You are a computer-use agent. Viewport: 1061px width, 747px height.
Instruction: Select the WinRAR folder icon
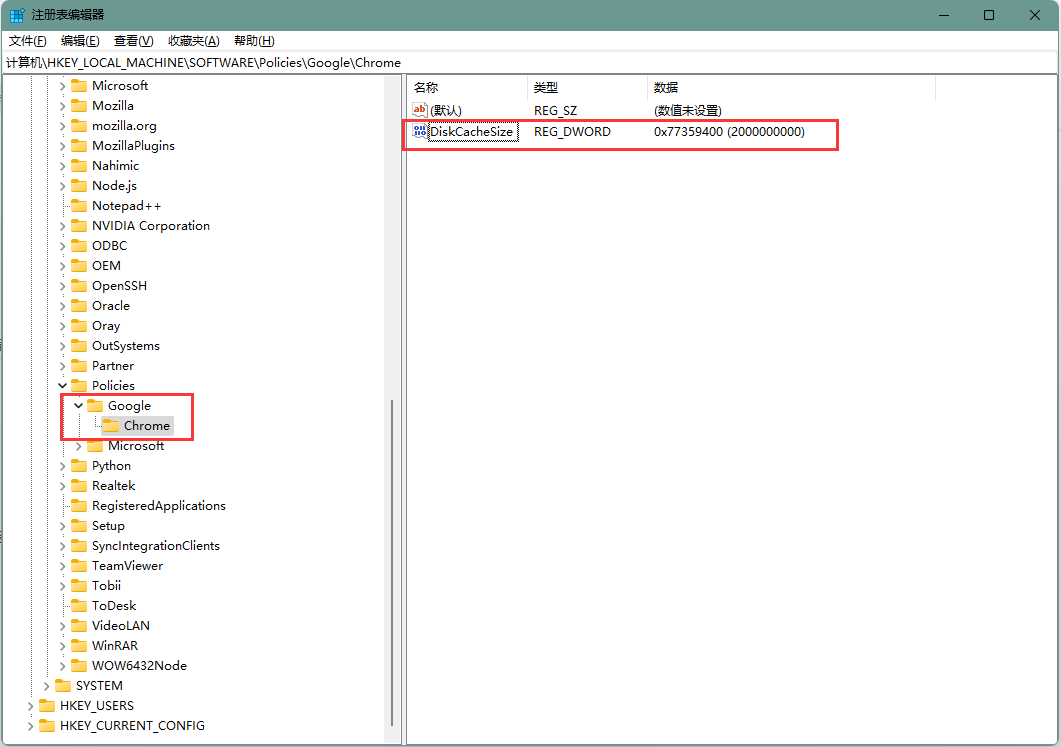pos(79,646)
